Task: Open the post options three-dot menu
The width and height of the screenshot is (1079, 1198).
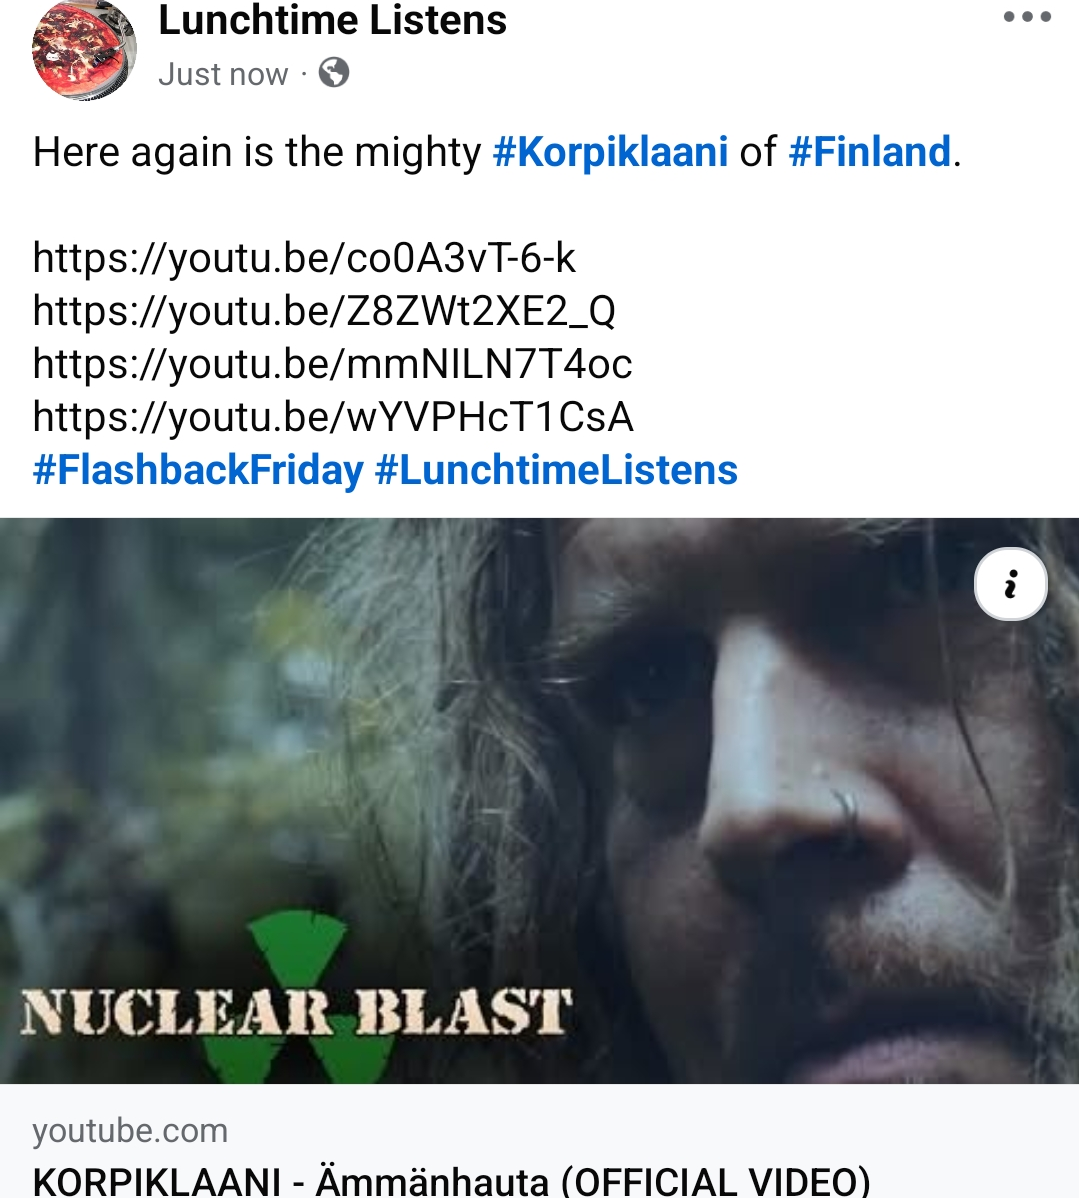Action: coord(1027,17)
